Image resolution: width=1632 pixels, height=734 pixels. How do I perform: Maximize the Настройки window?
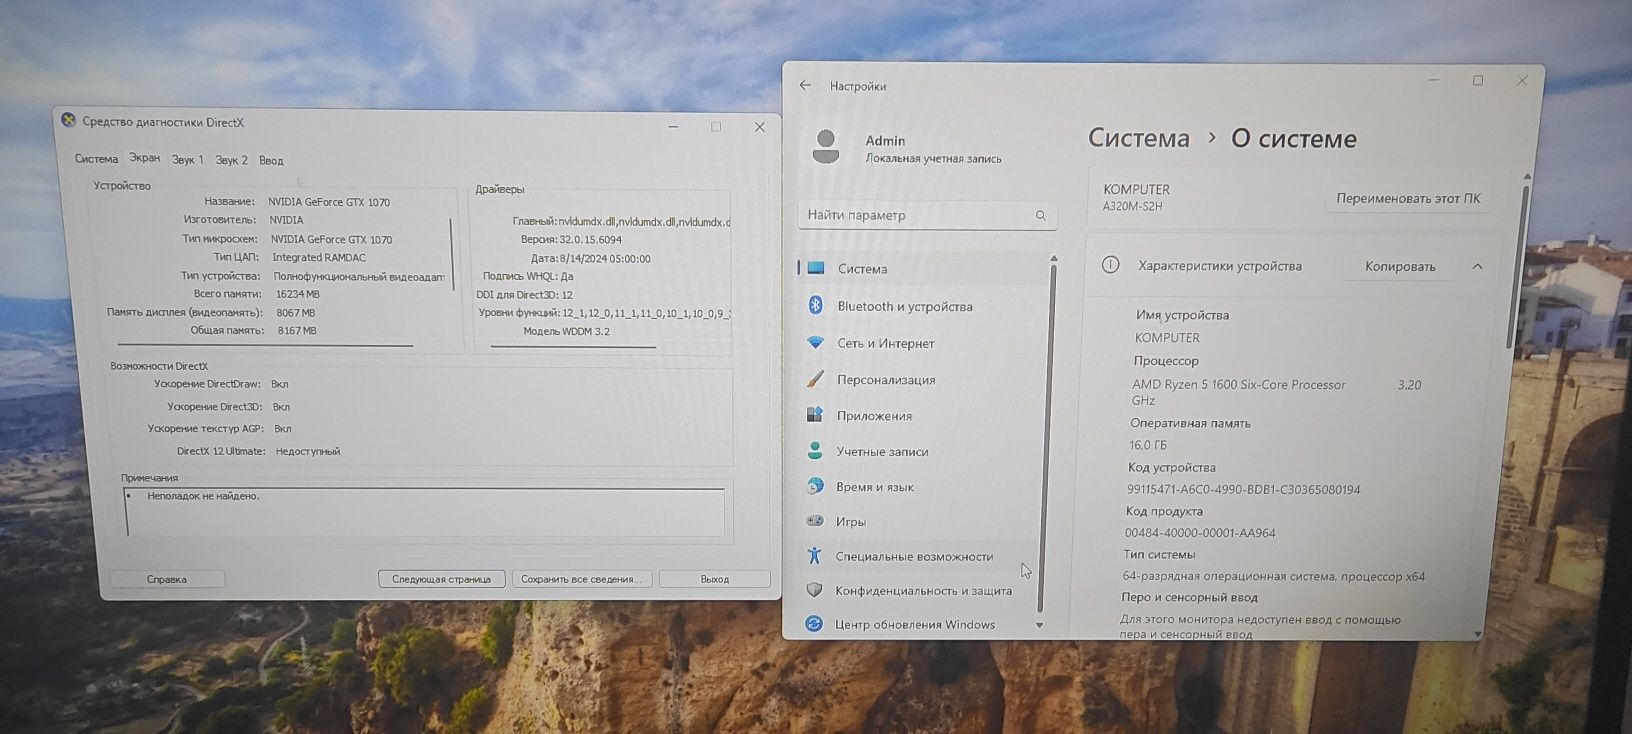point(1478,81)
